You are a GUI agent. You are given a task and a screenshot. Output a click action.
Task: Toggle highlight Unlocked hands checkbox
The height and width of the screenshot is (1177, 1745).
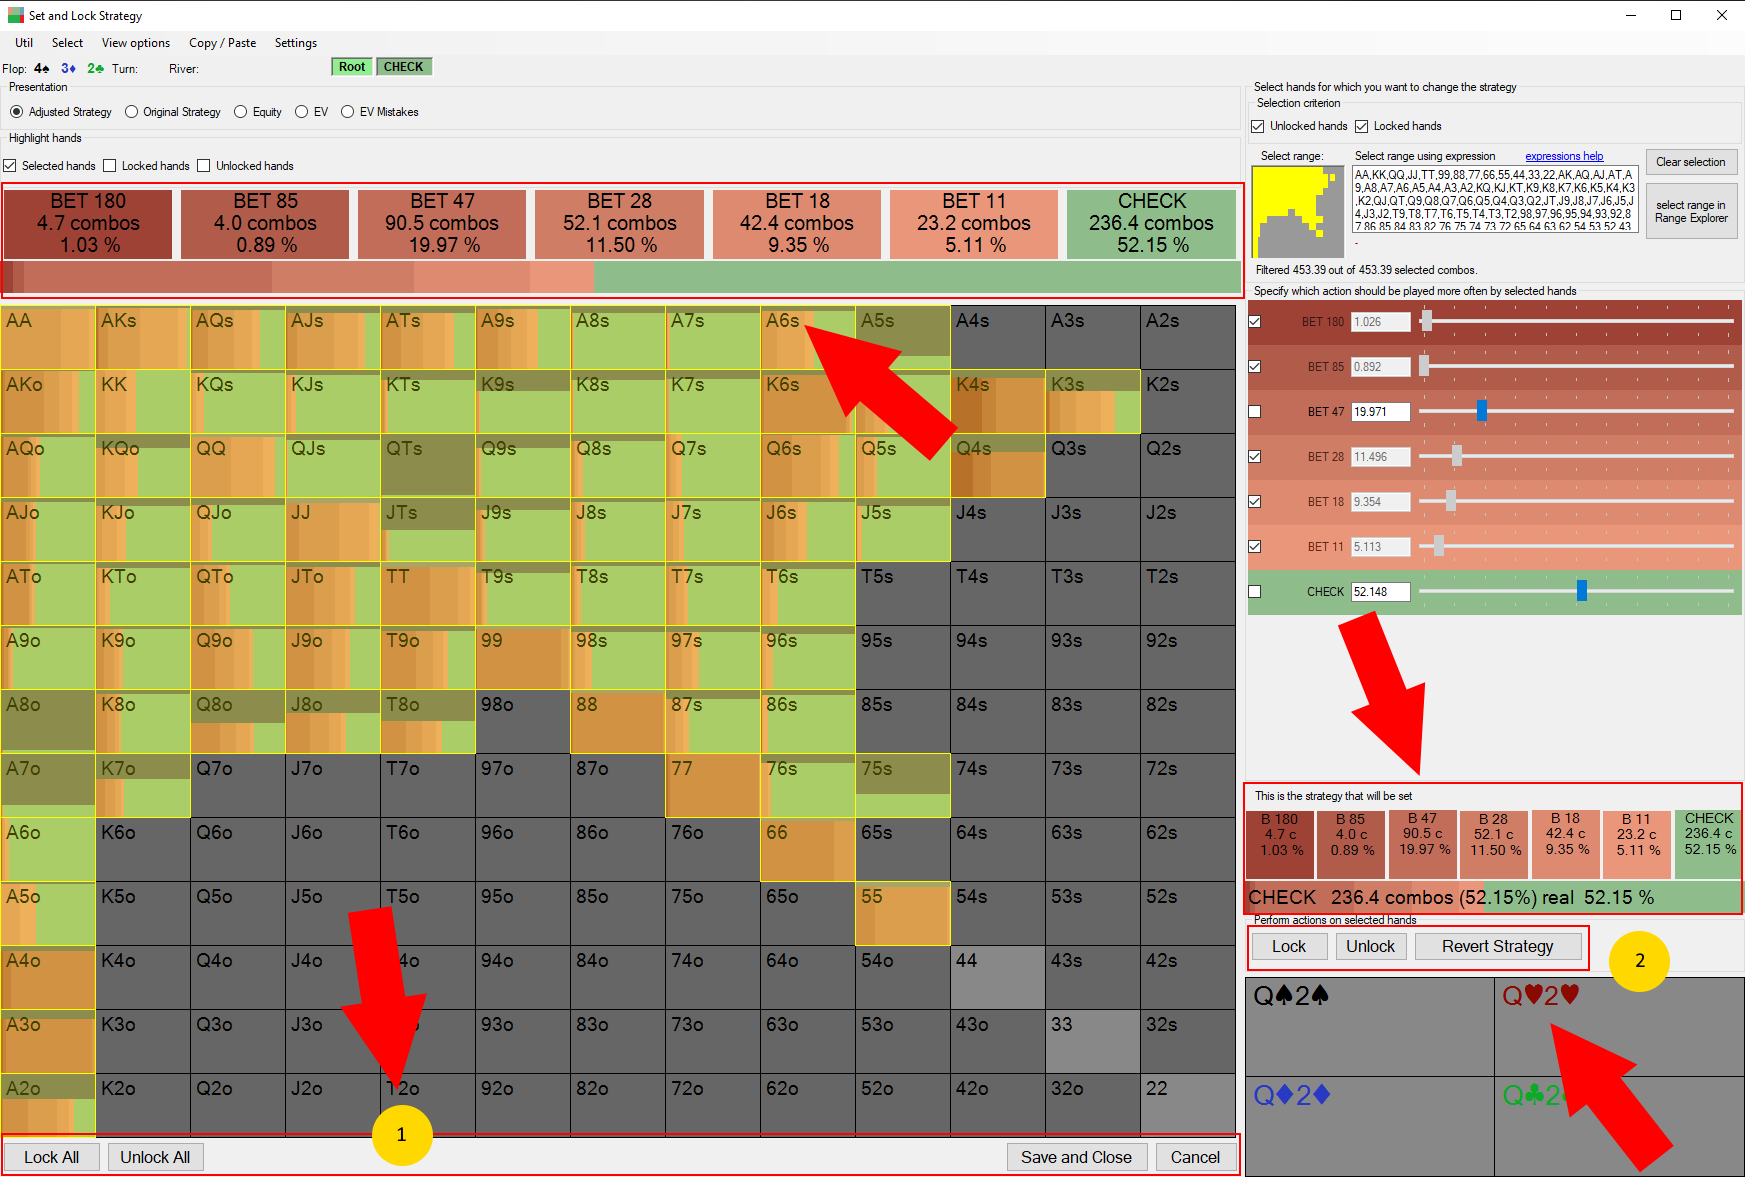click(x=204, y=166)
